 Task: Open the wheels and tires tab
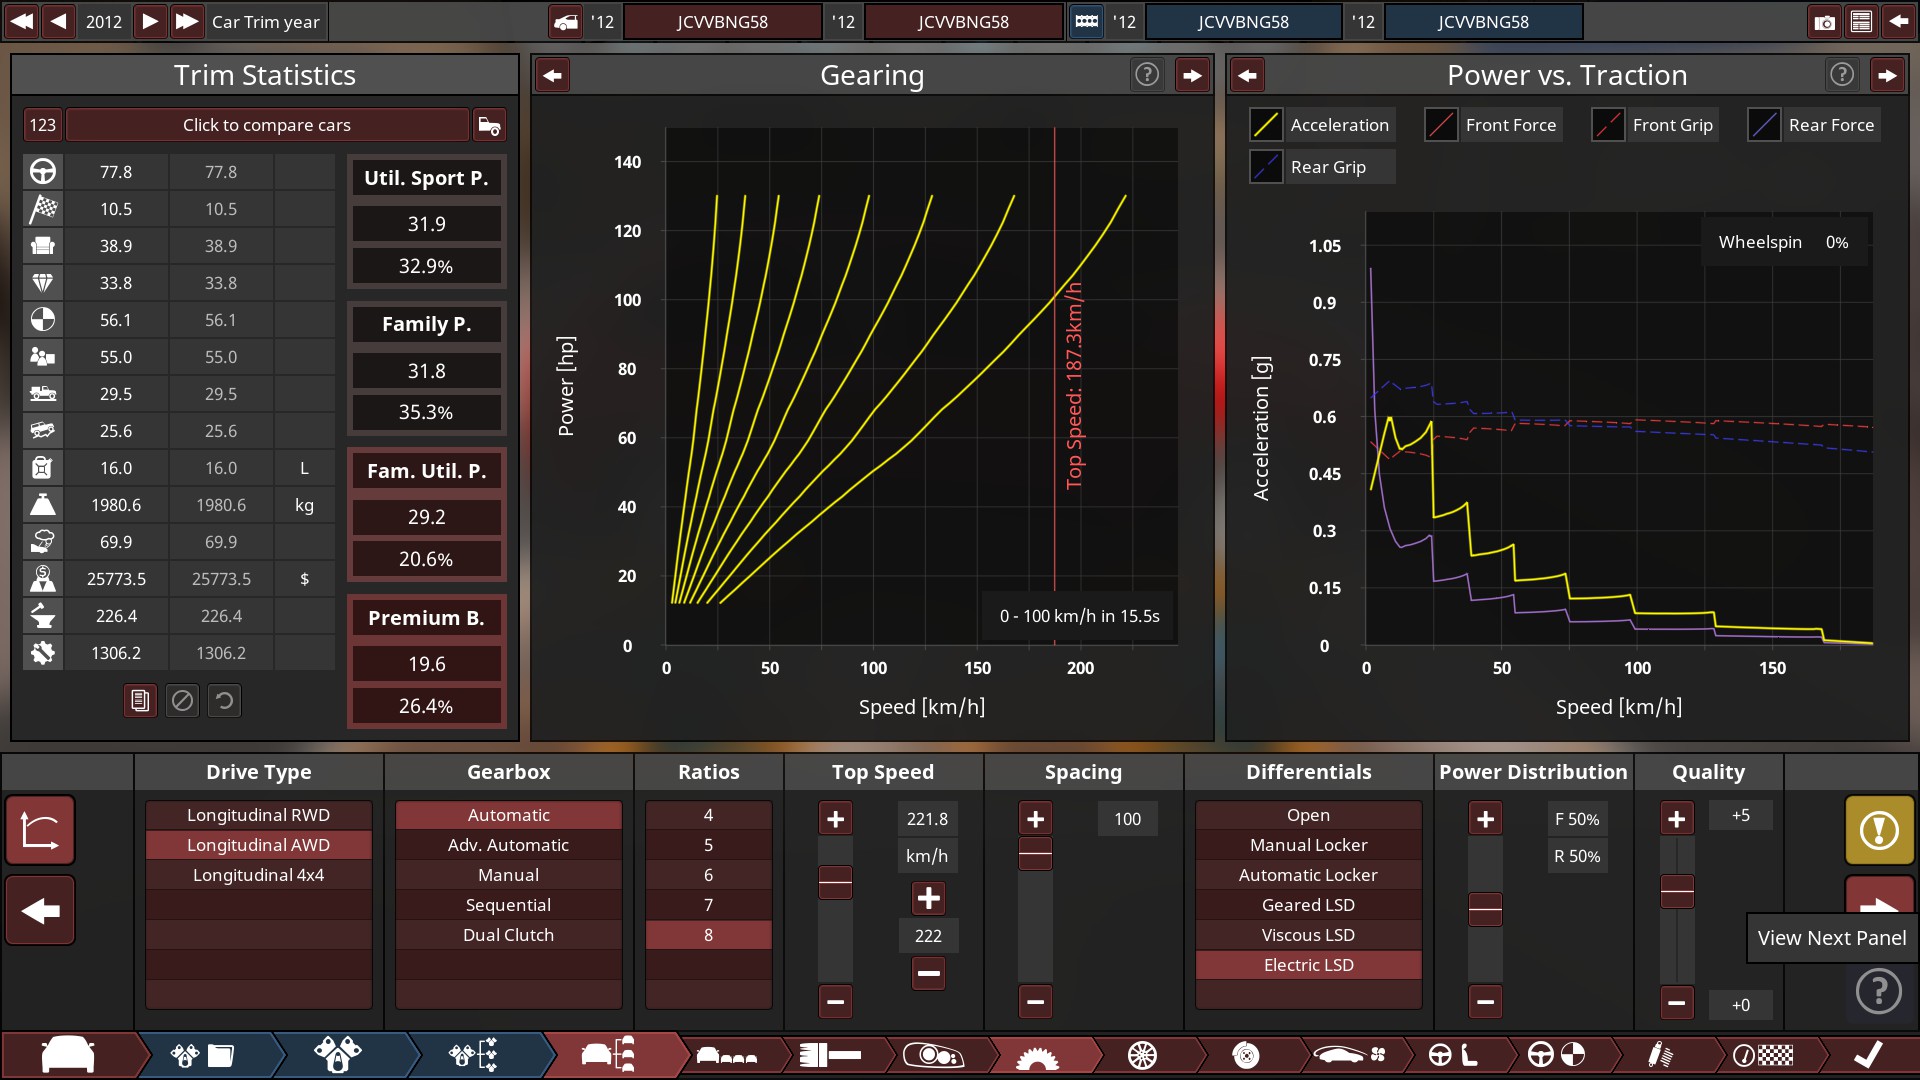[1142, 1055]
